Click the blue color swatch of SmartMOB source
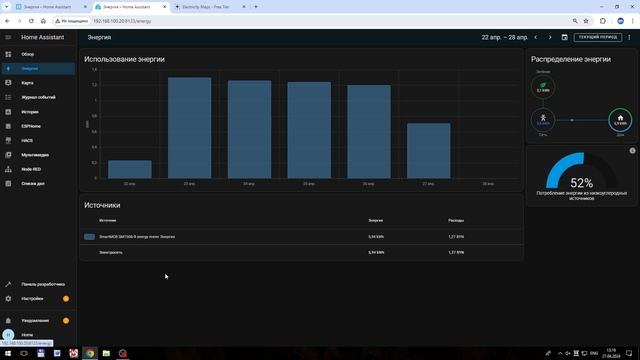The image size is (640, 360). tap(89, 237)
